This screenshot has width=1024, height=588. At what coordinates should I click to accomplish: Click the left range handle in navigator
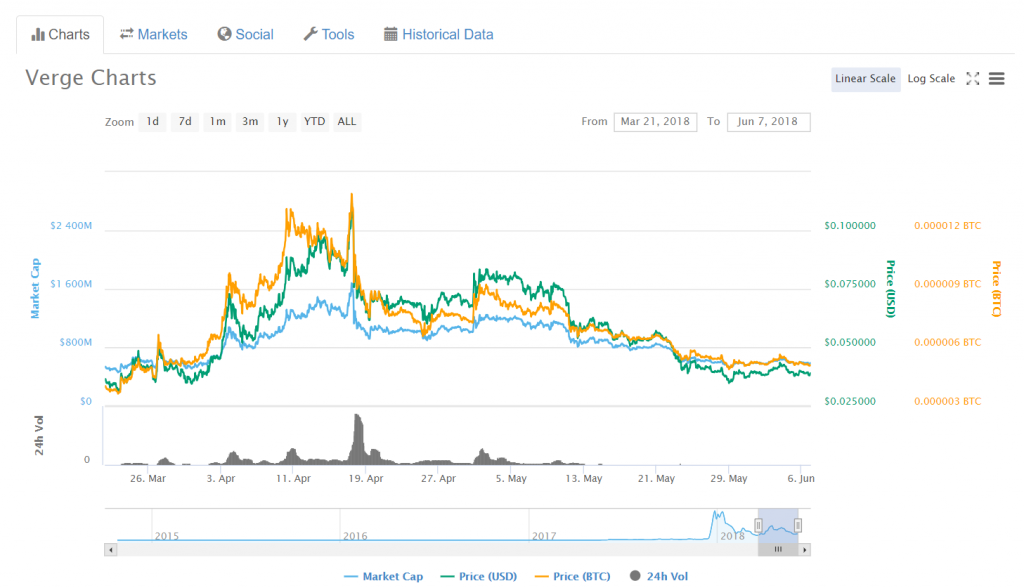pos(758,525)
